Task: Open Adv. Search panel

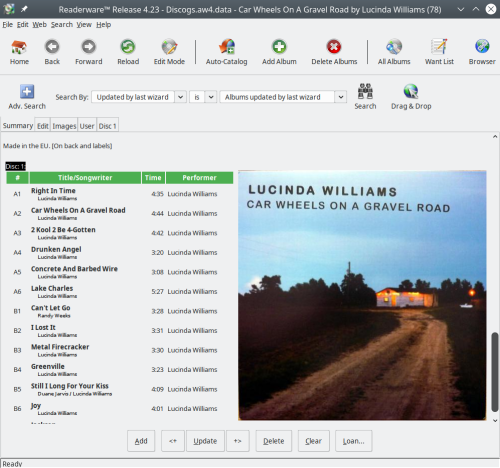Action: [x=27, y=97]
